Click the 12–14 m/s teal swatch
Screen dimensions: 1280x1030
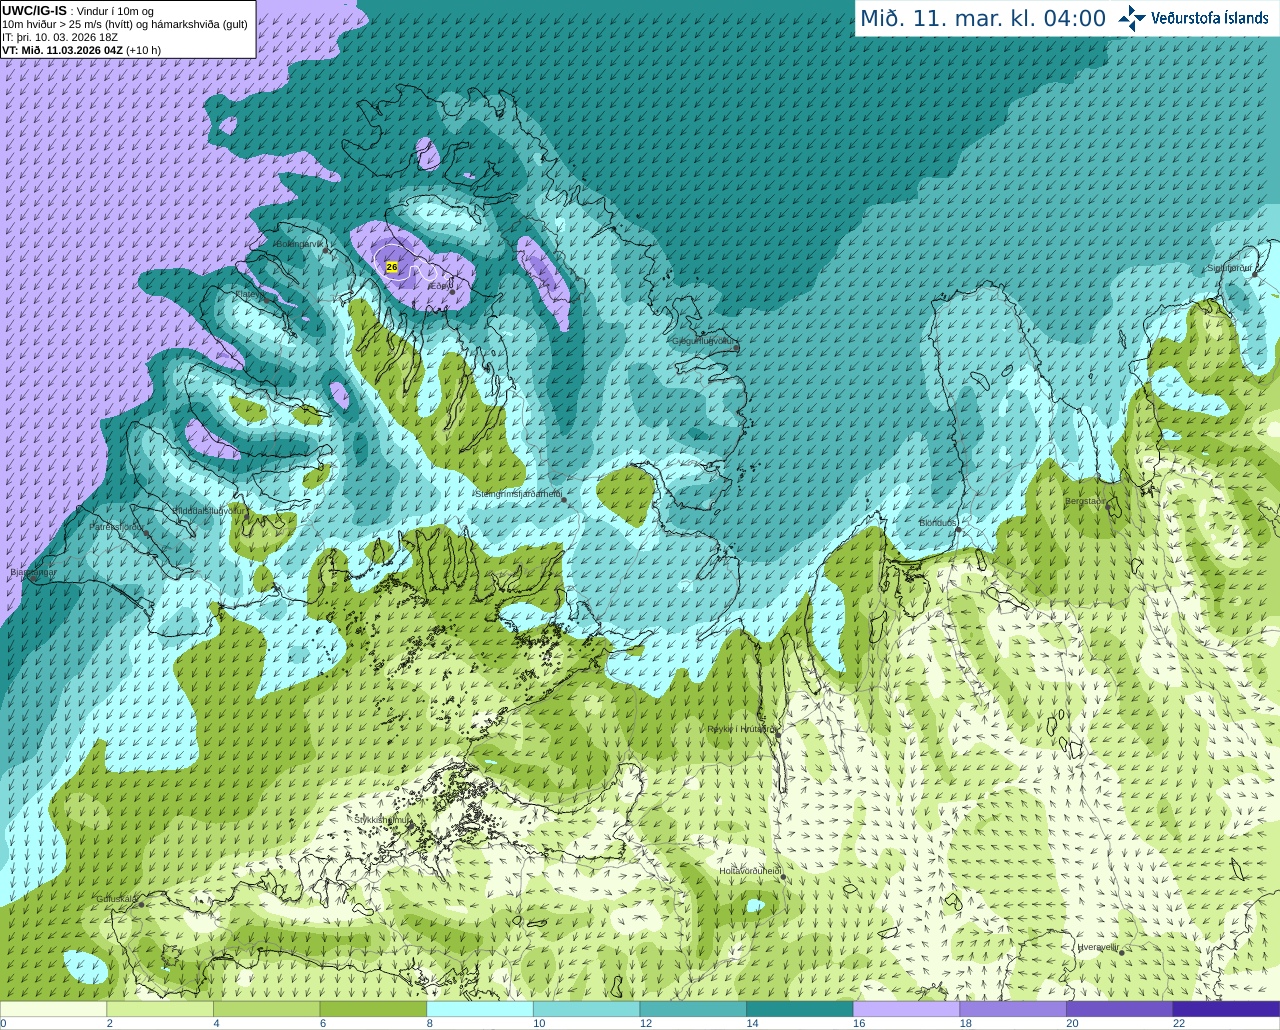pyautogui.click(x=693, y=1009)
